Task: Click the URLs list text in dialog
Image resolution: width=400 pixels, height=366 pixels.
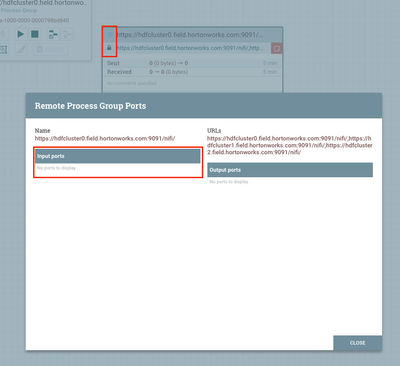Action: (290, 145)
